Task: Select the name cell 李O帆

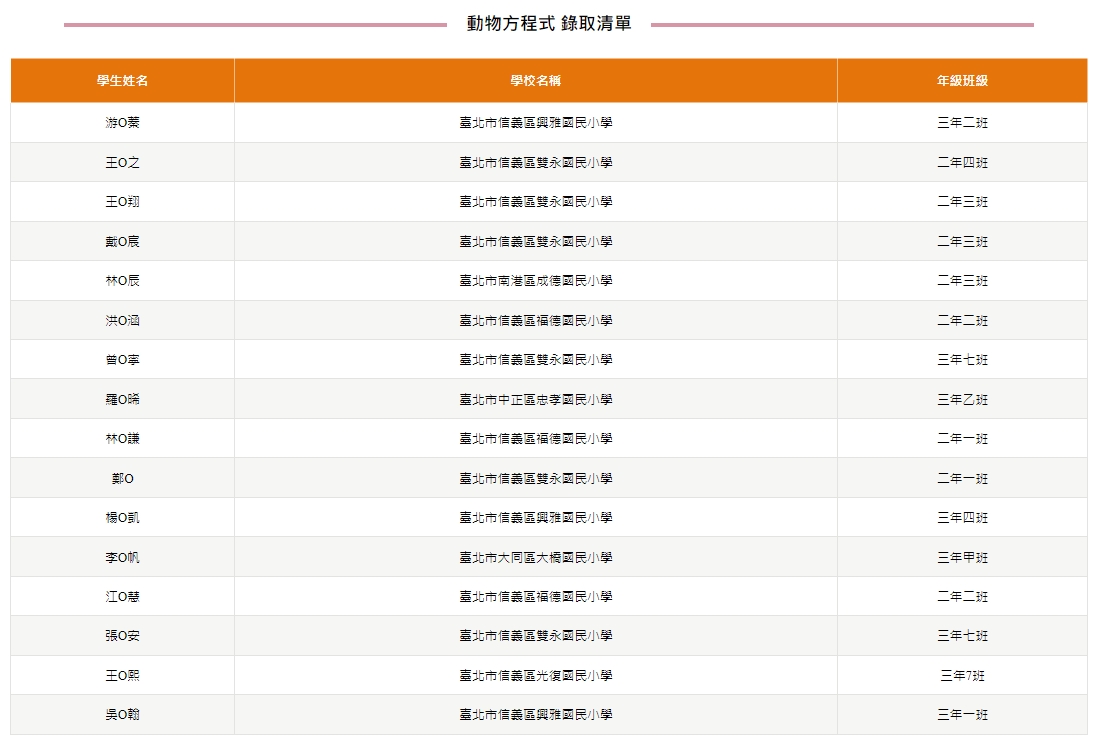Action: click(122, 558)
